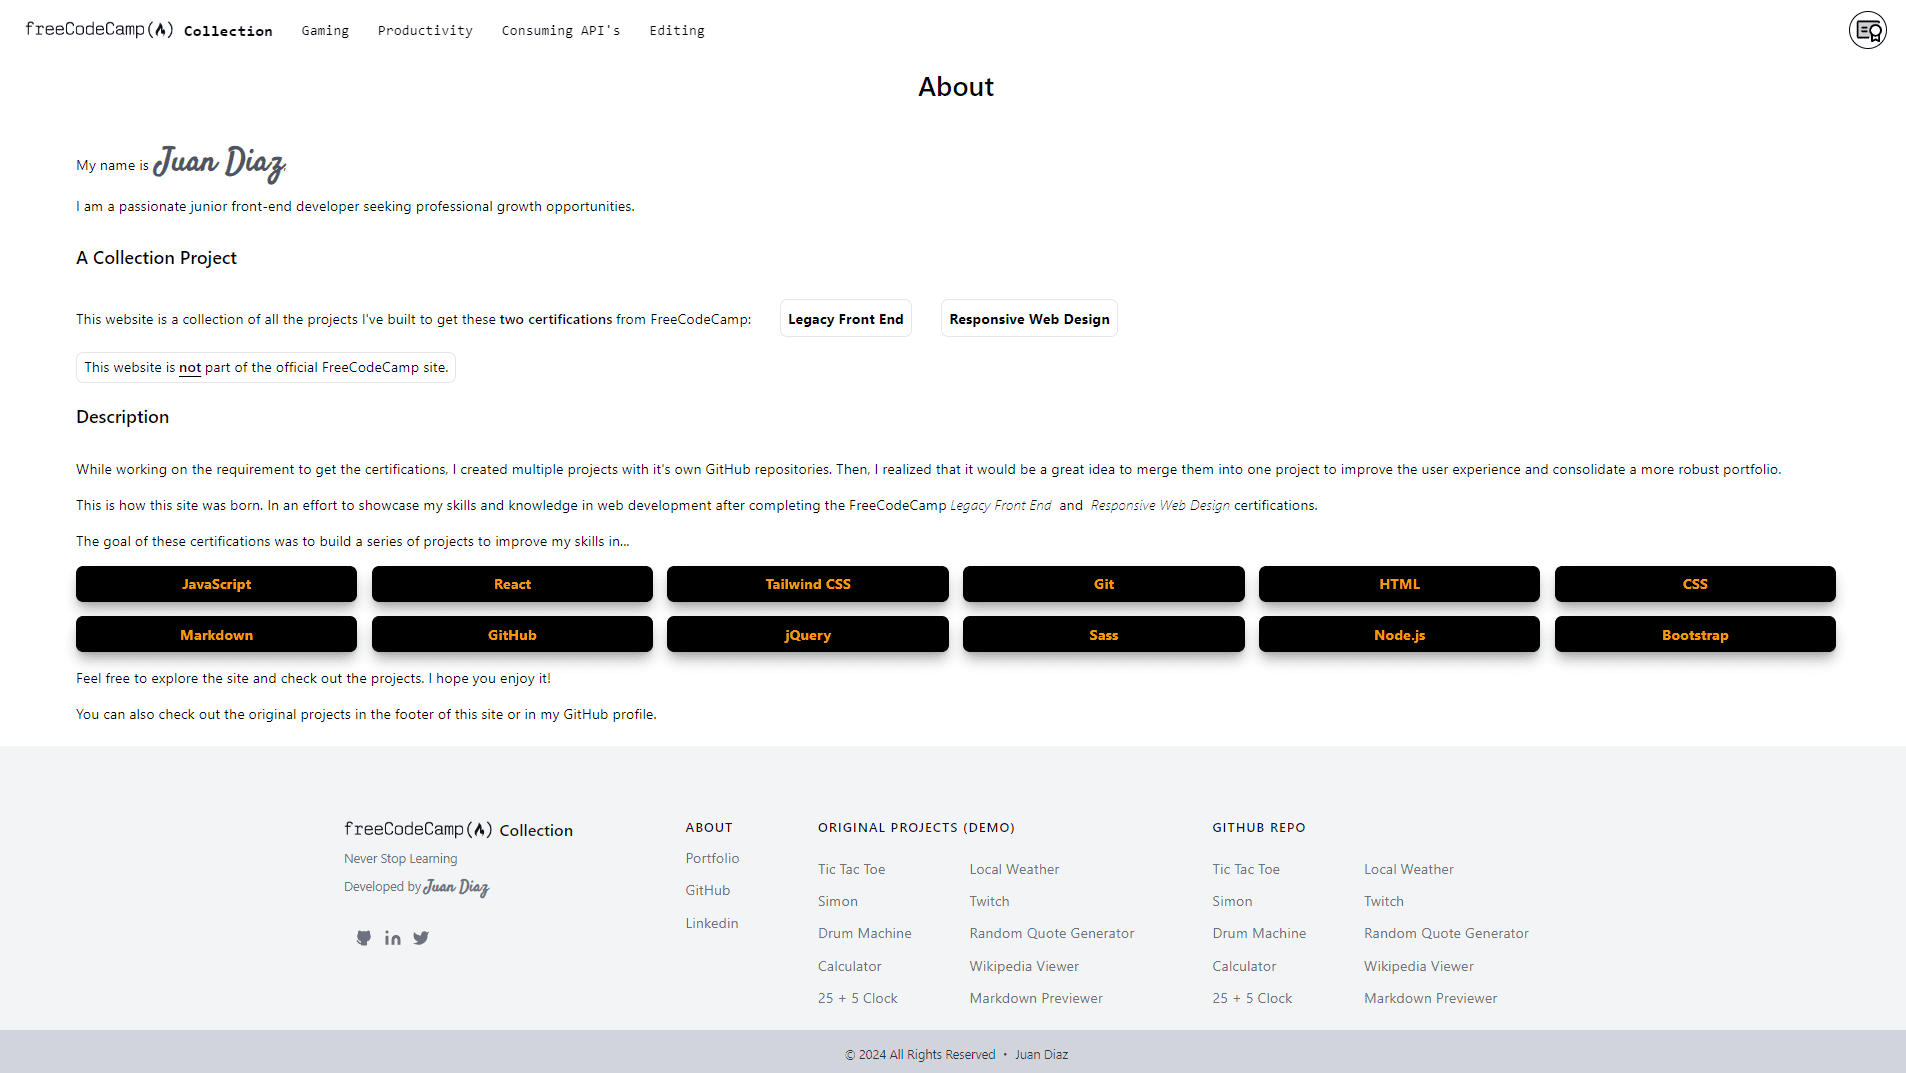
Task: Open the Editing menu
Action: pyautogui.click(x=677, y=31)
